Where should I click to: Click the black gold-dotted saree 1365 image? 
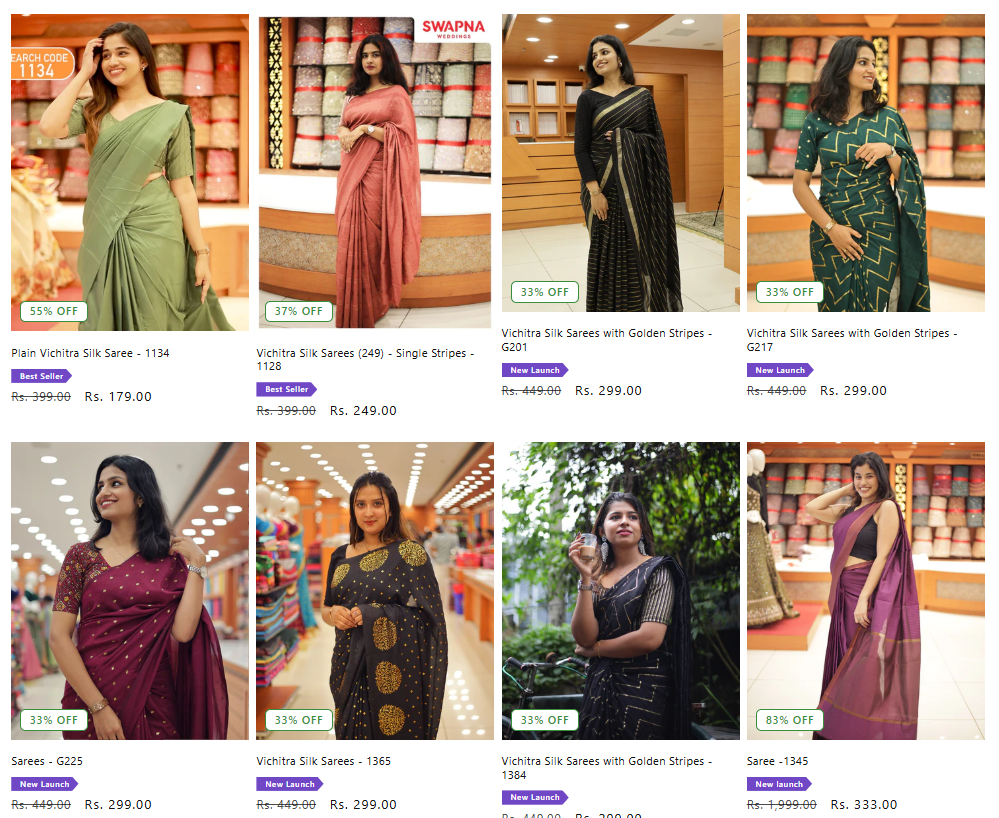(x=375, y=591)
